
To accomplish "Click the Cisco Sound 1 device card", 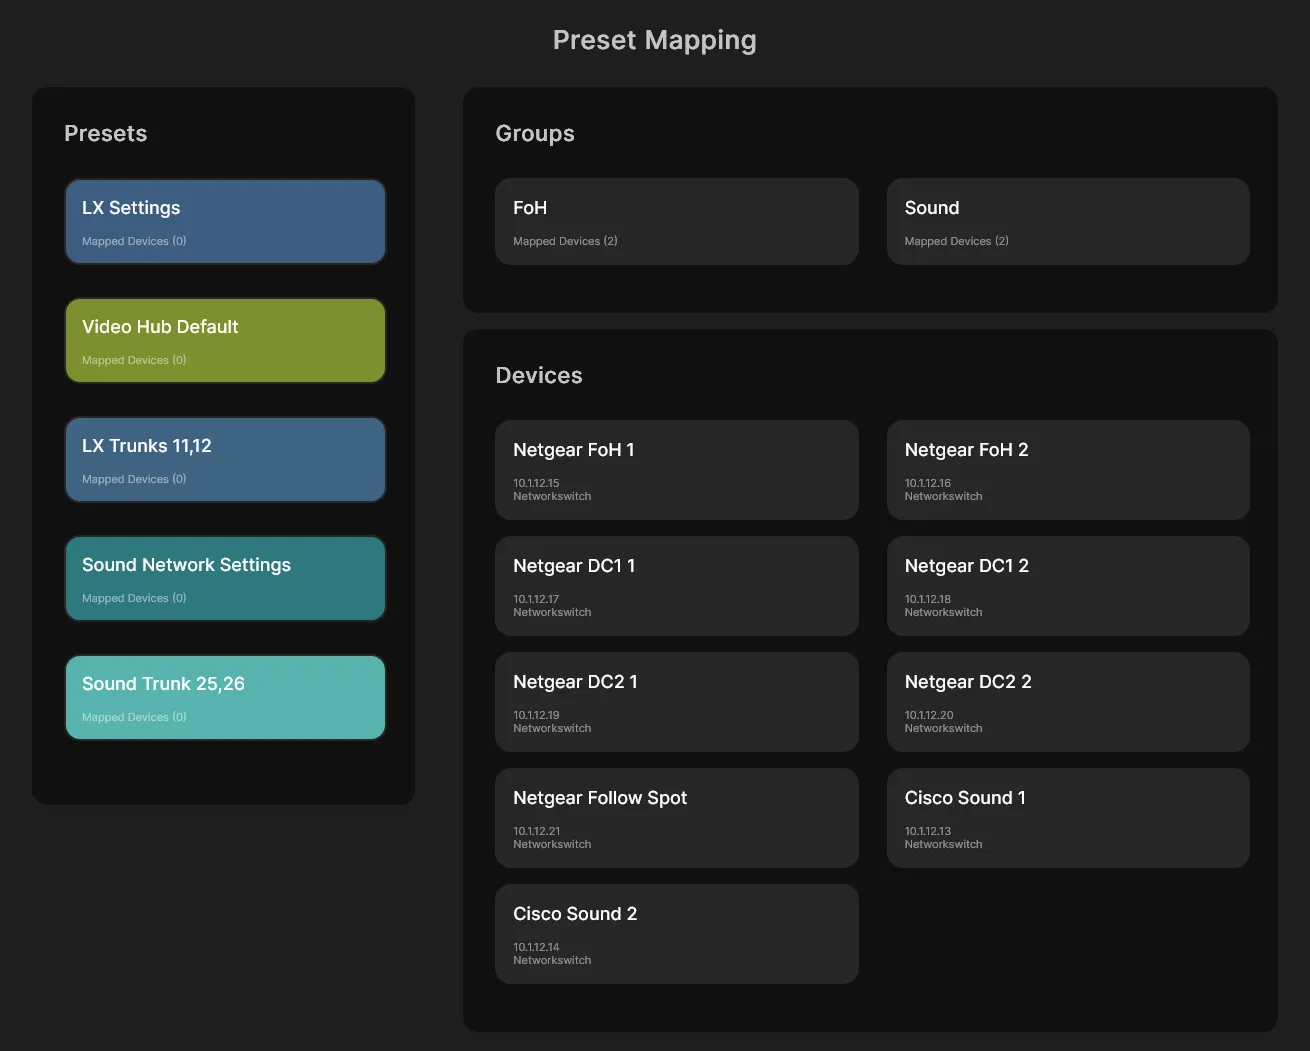I will [x=1067, y=817].
